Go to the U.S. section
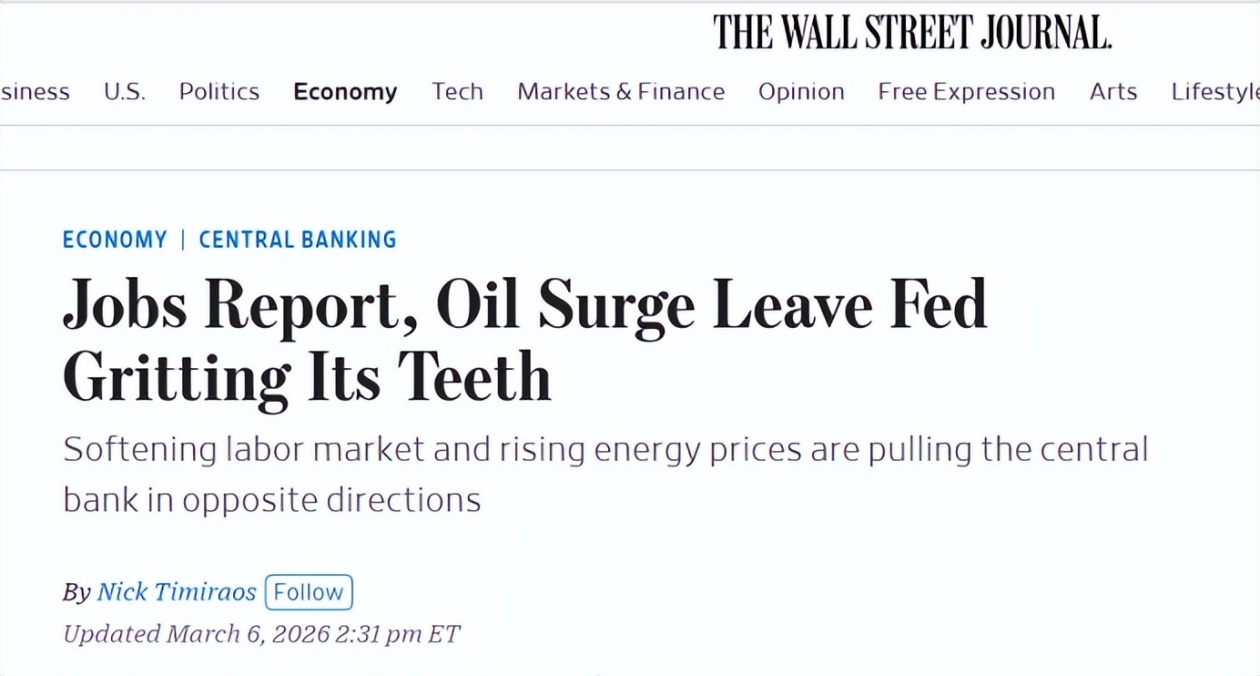Viewport: 1260px width, 676px height. [x=124, y=92]
